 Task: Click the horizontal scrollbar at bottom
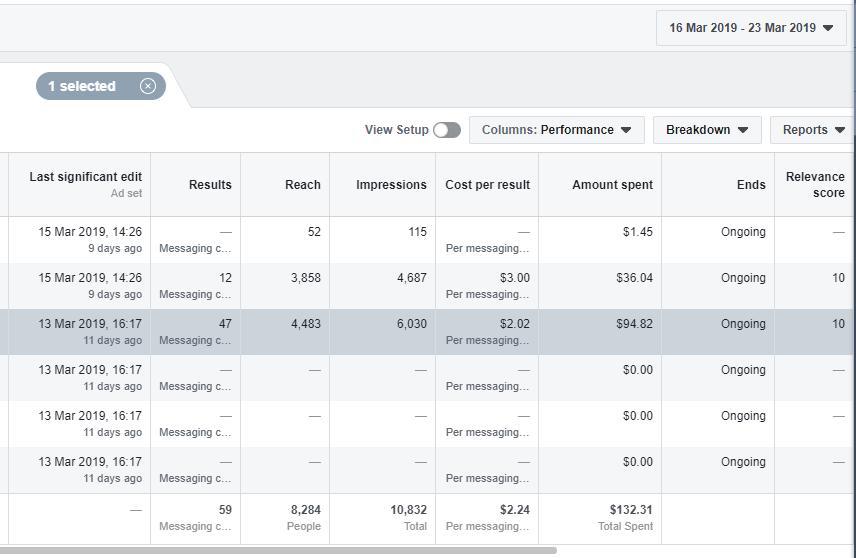(x=278, y=550)
